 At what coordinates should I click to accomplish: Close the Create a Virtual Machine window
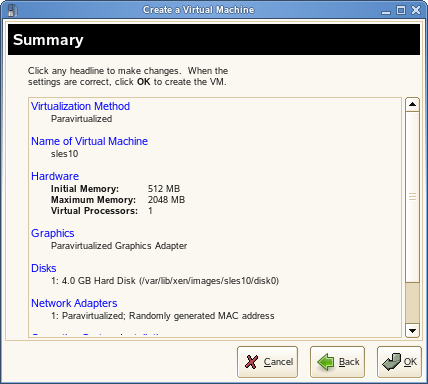click(x=416, y=10)
